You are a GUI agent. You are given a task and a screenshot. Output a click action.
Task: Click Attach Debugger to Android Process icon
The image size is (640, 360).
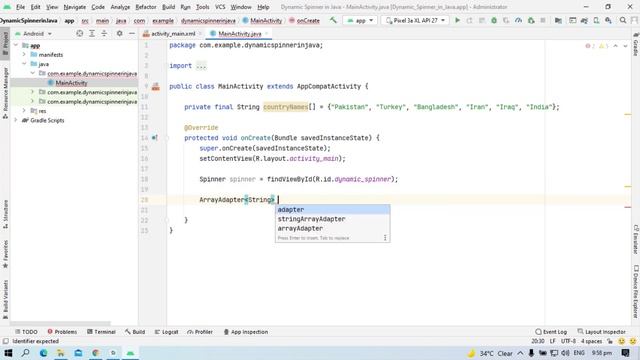click(x=531, y=20)
